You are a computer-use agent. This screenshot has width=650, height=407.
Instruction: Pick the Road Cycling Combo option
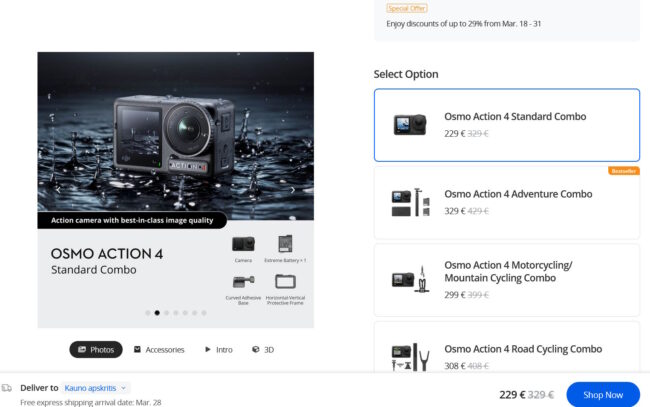click(x=506, y=355)
